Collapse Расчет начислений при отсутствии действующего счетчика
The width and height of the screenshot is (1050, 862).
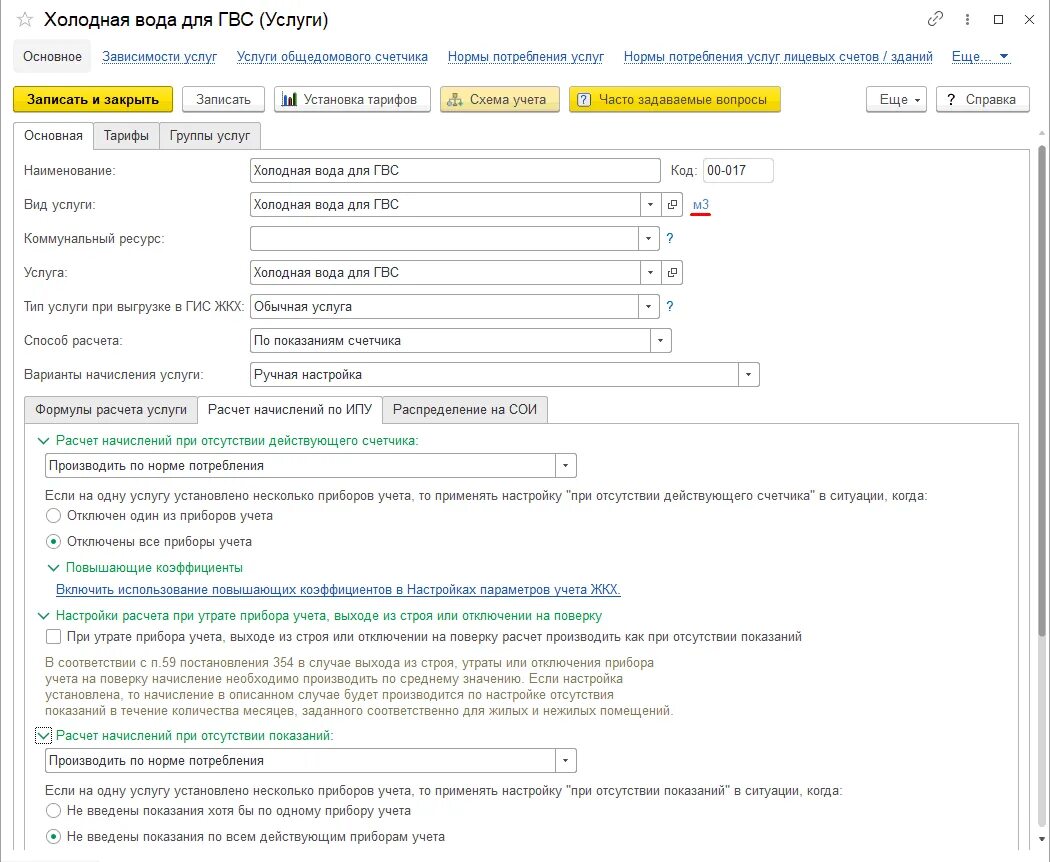[44, 441]
